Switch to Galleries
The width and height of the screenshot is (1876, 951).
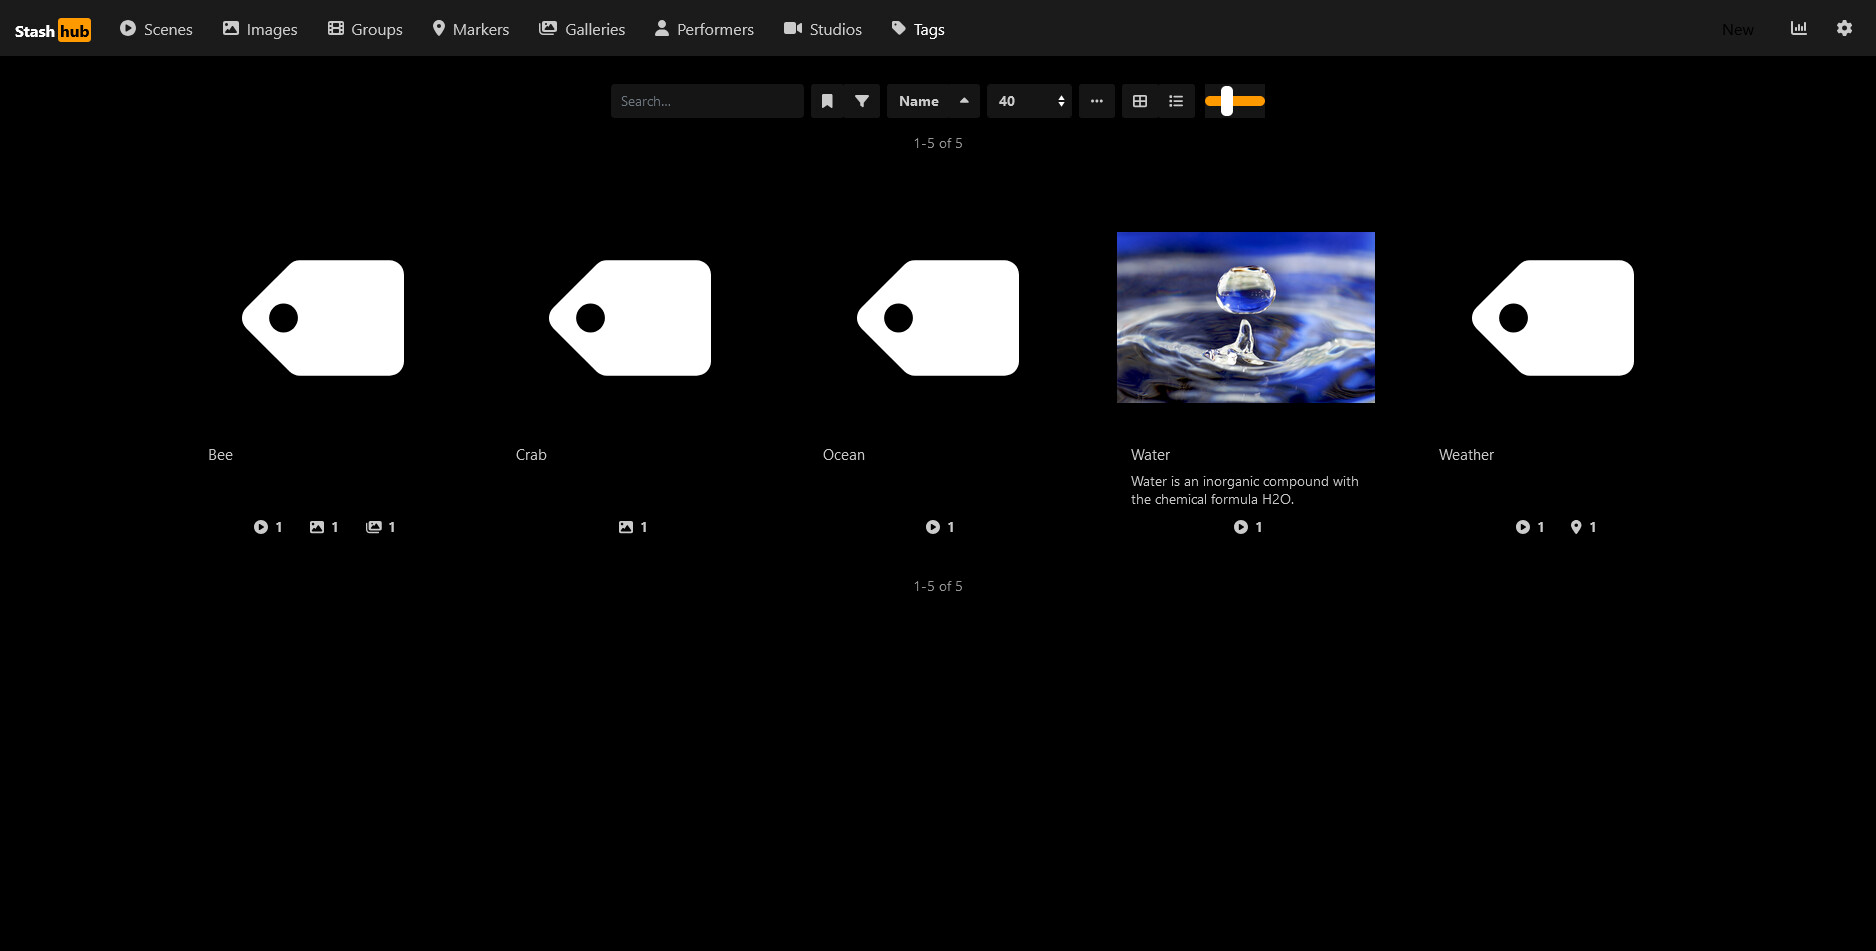(582, 29)
